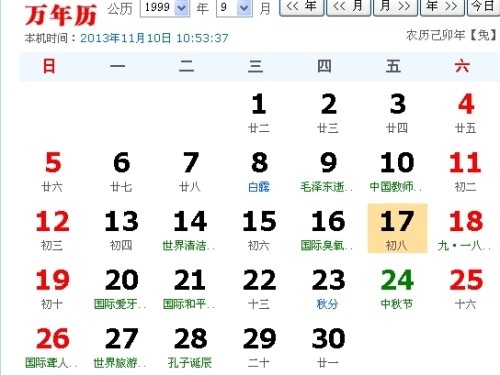
Task: Select Sunday September 19 (初十)
Action: pyautogui.click(x=52, y=289)
